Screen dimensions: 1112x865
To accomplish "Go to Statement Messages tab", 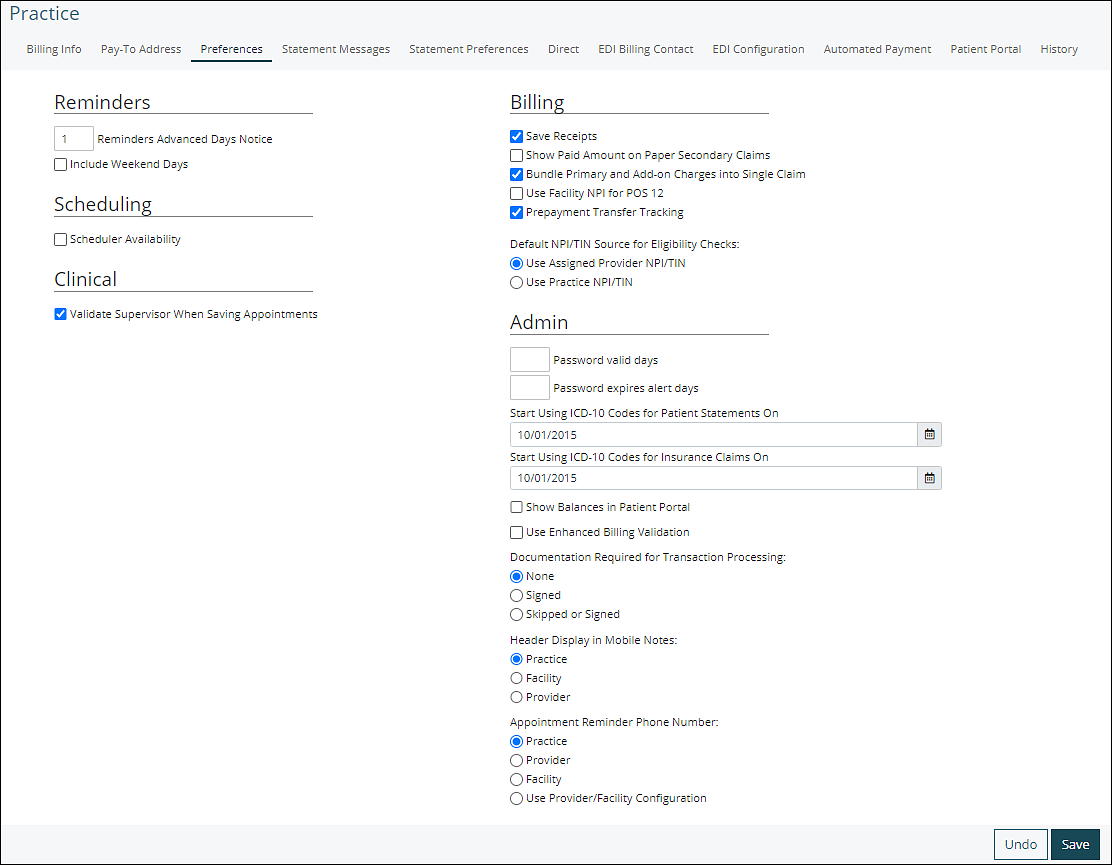I will [x=335, y=49].
